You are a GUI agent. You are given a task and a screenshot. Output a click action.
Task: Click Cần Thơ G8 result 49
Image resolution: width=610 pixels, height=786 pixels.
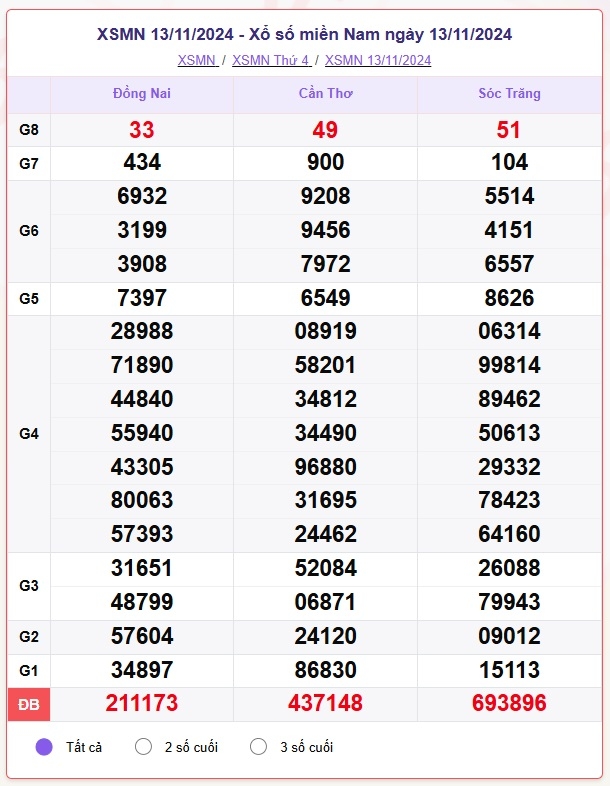coord(325,130)
